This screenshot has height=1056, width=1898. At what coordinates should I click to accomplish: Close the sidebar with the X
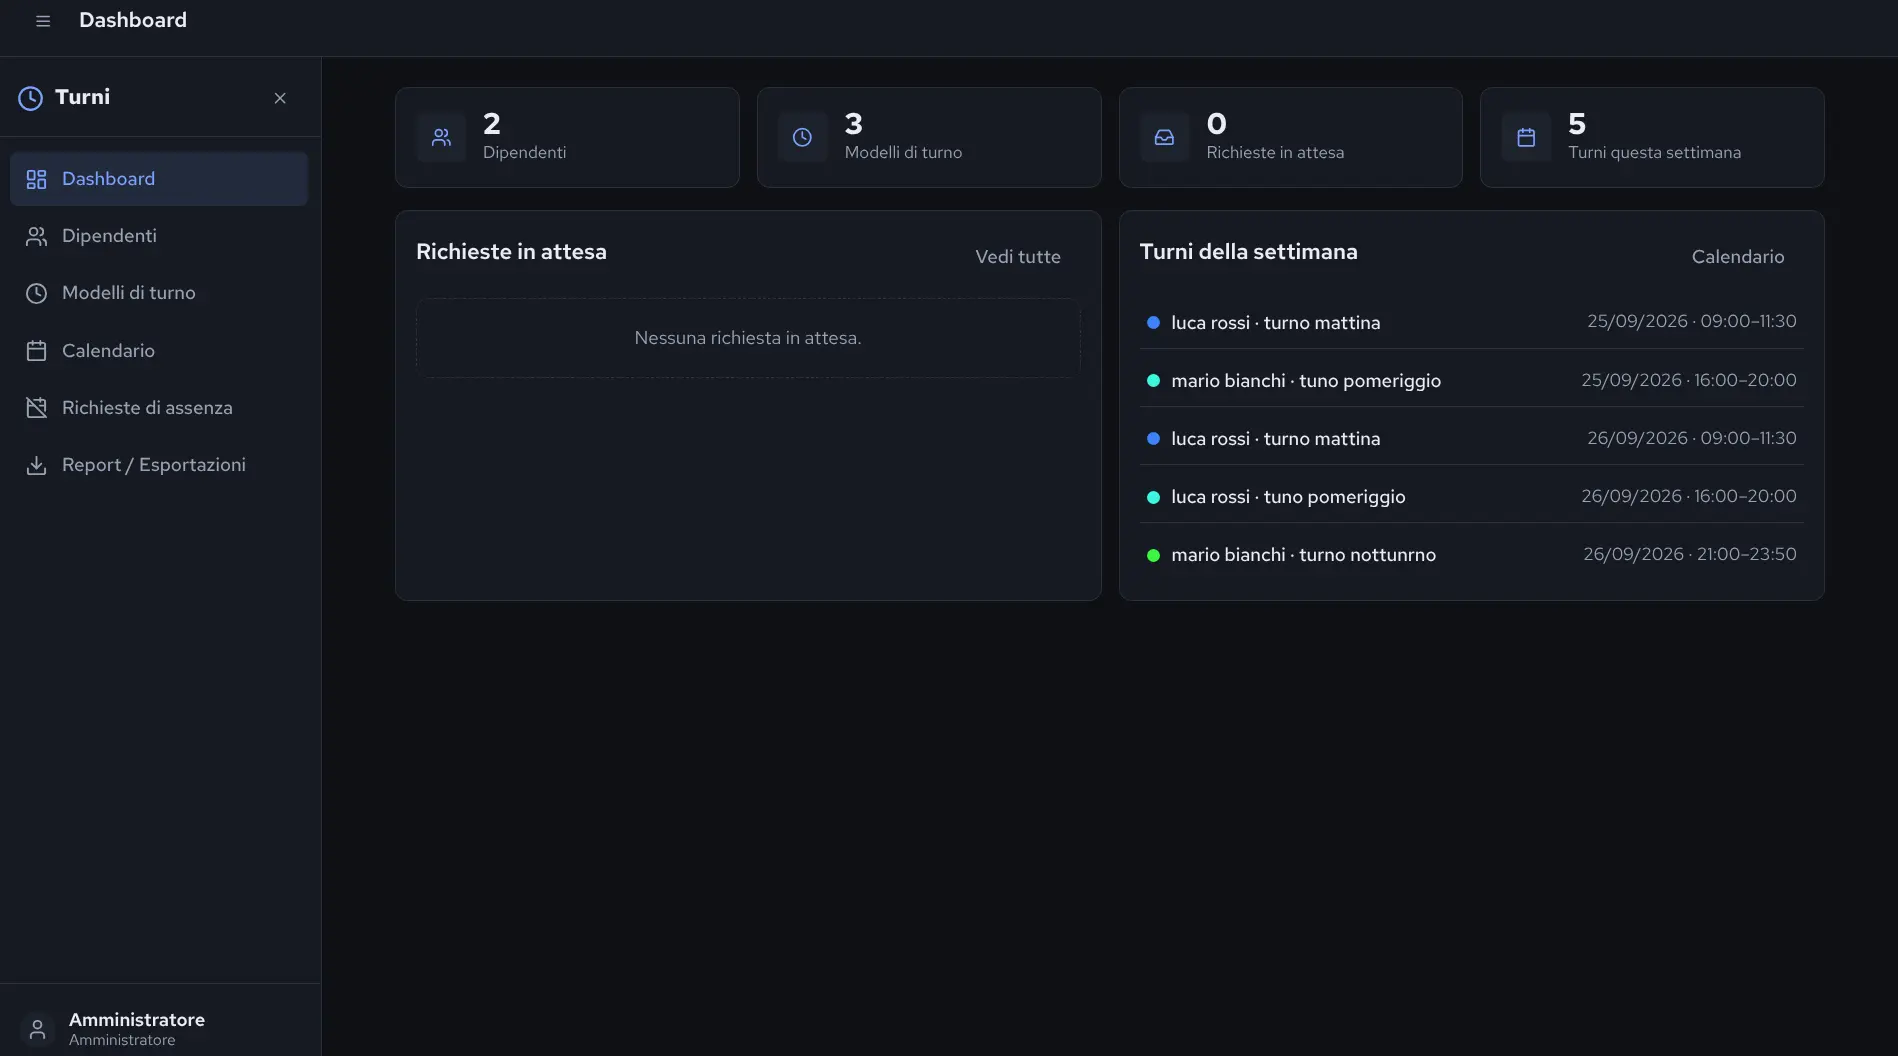point(280,98)
